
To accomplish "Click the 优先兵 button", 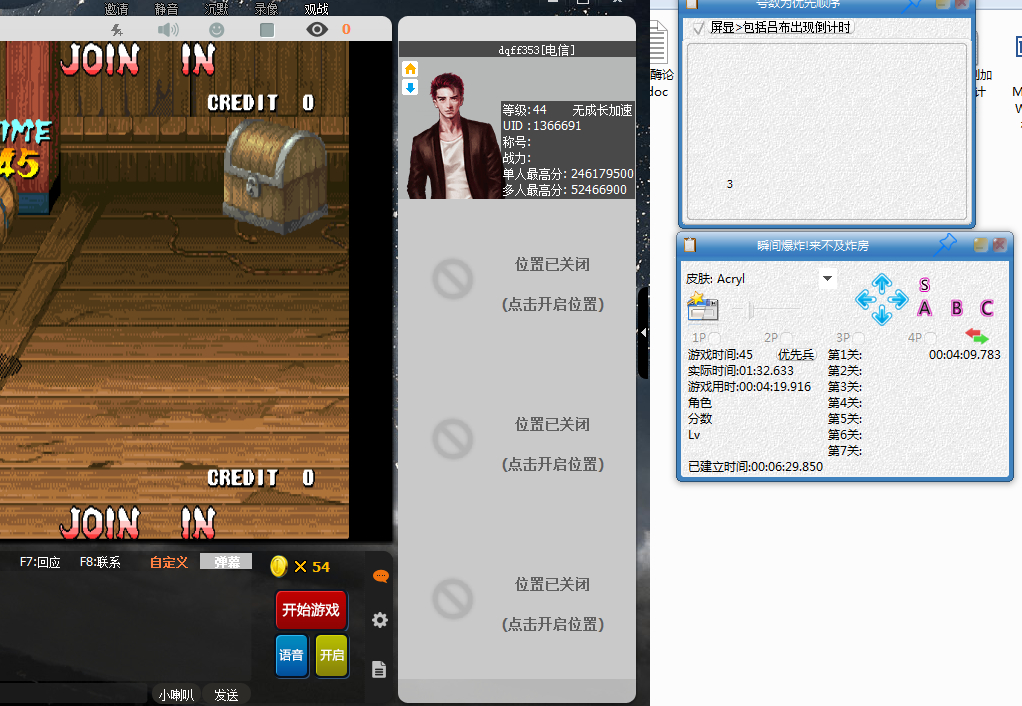I will coord(796,355).
